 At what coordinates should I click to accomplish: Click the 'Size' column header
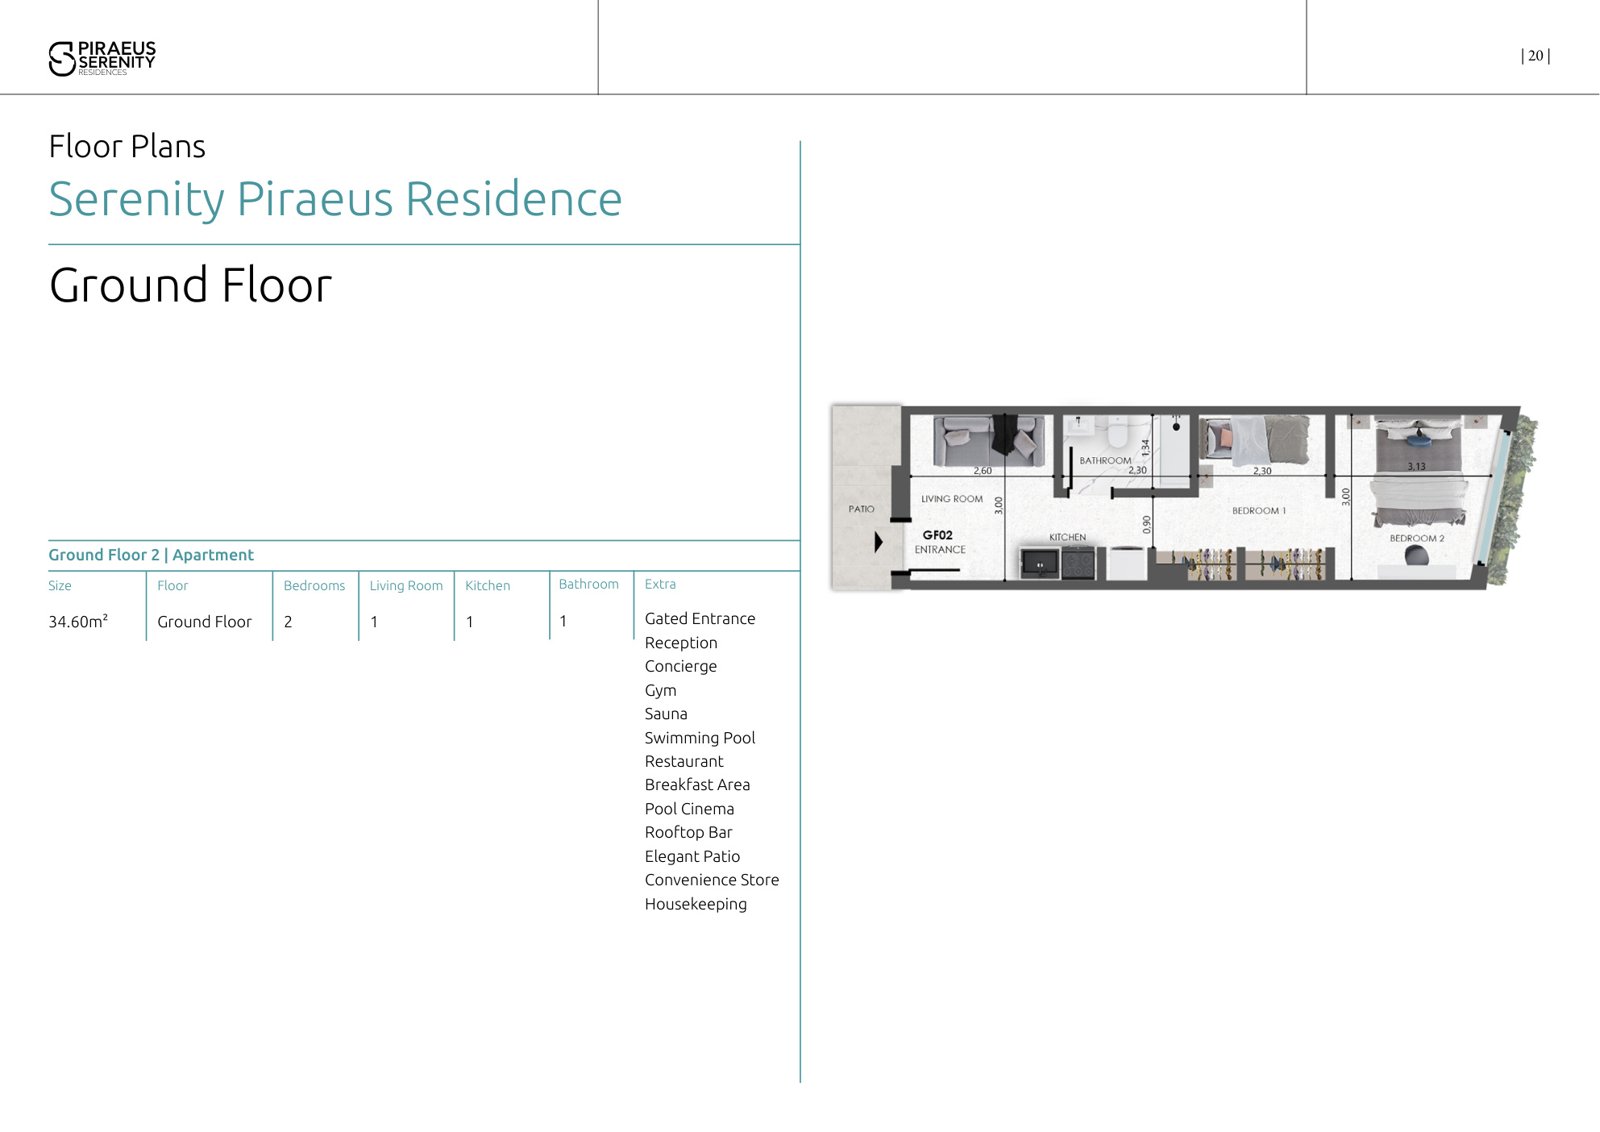coord(60,585)
